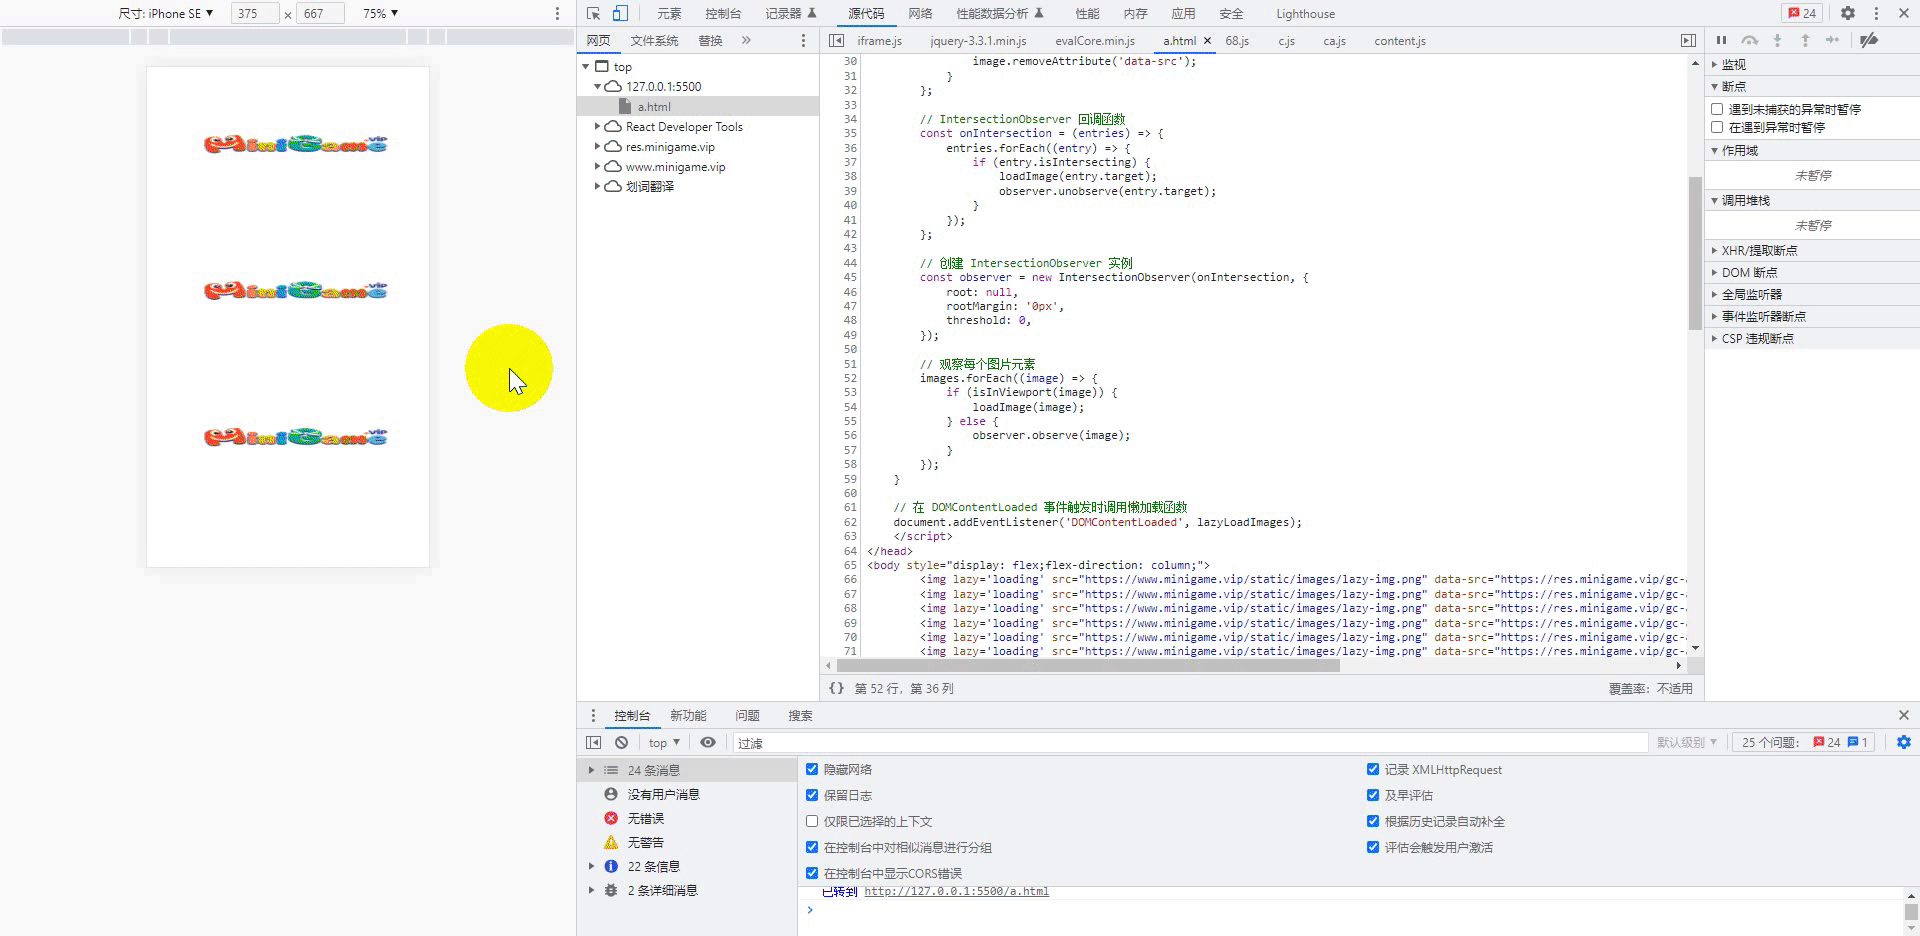The height and width of the screenshot is (936, 1920).
Task: Enable pause on caught exceptions (在遇到异常时暂停)
Action: click(x=1717, y=127)
